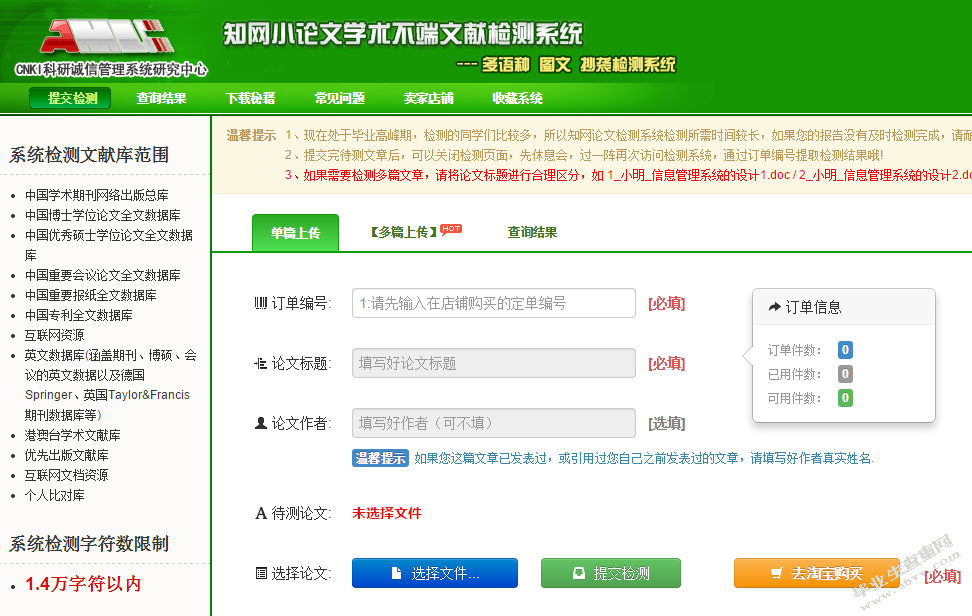The width and height of the screenshot is (972, 616).
Task: Open the 下载秘籍 navigation item
Action: pyautogui.click(x=250, y=98)
